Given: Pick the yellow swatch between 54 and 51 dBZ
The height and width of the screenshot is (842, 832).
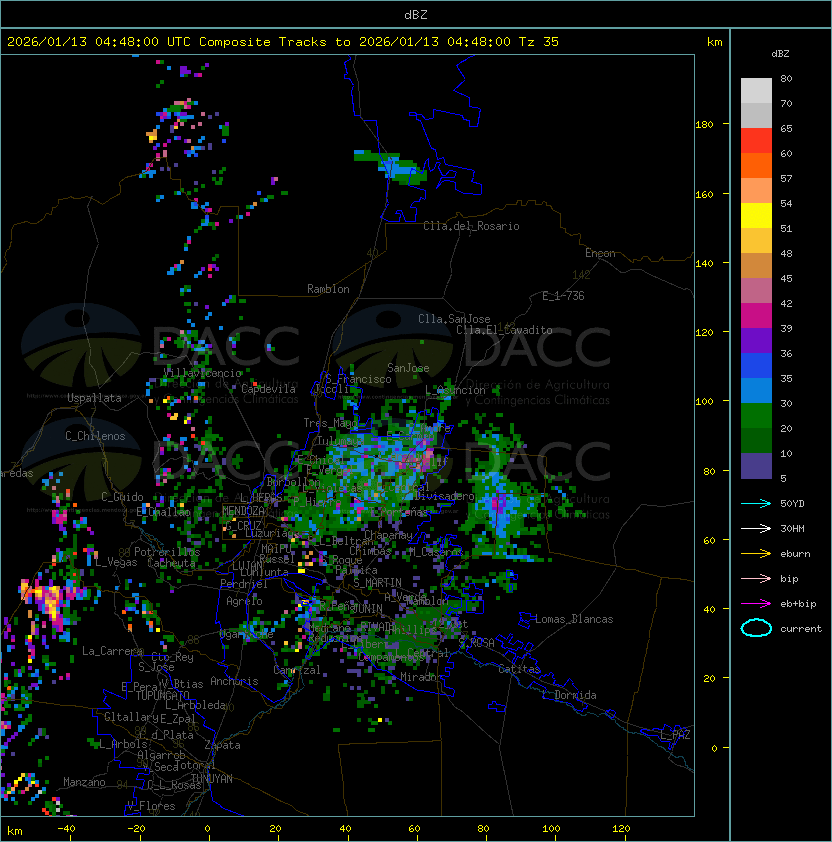Looking at the screenshot, I should coord(756,216).
